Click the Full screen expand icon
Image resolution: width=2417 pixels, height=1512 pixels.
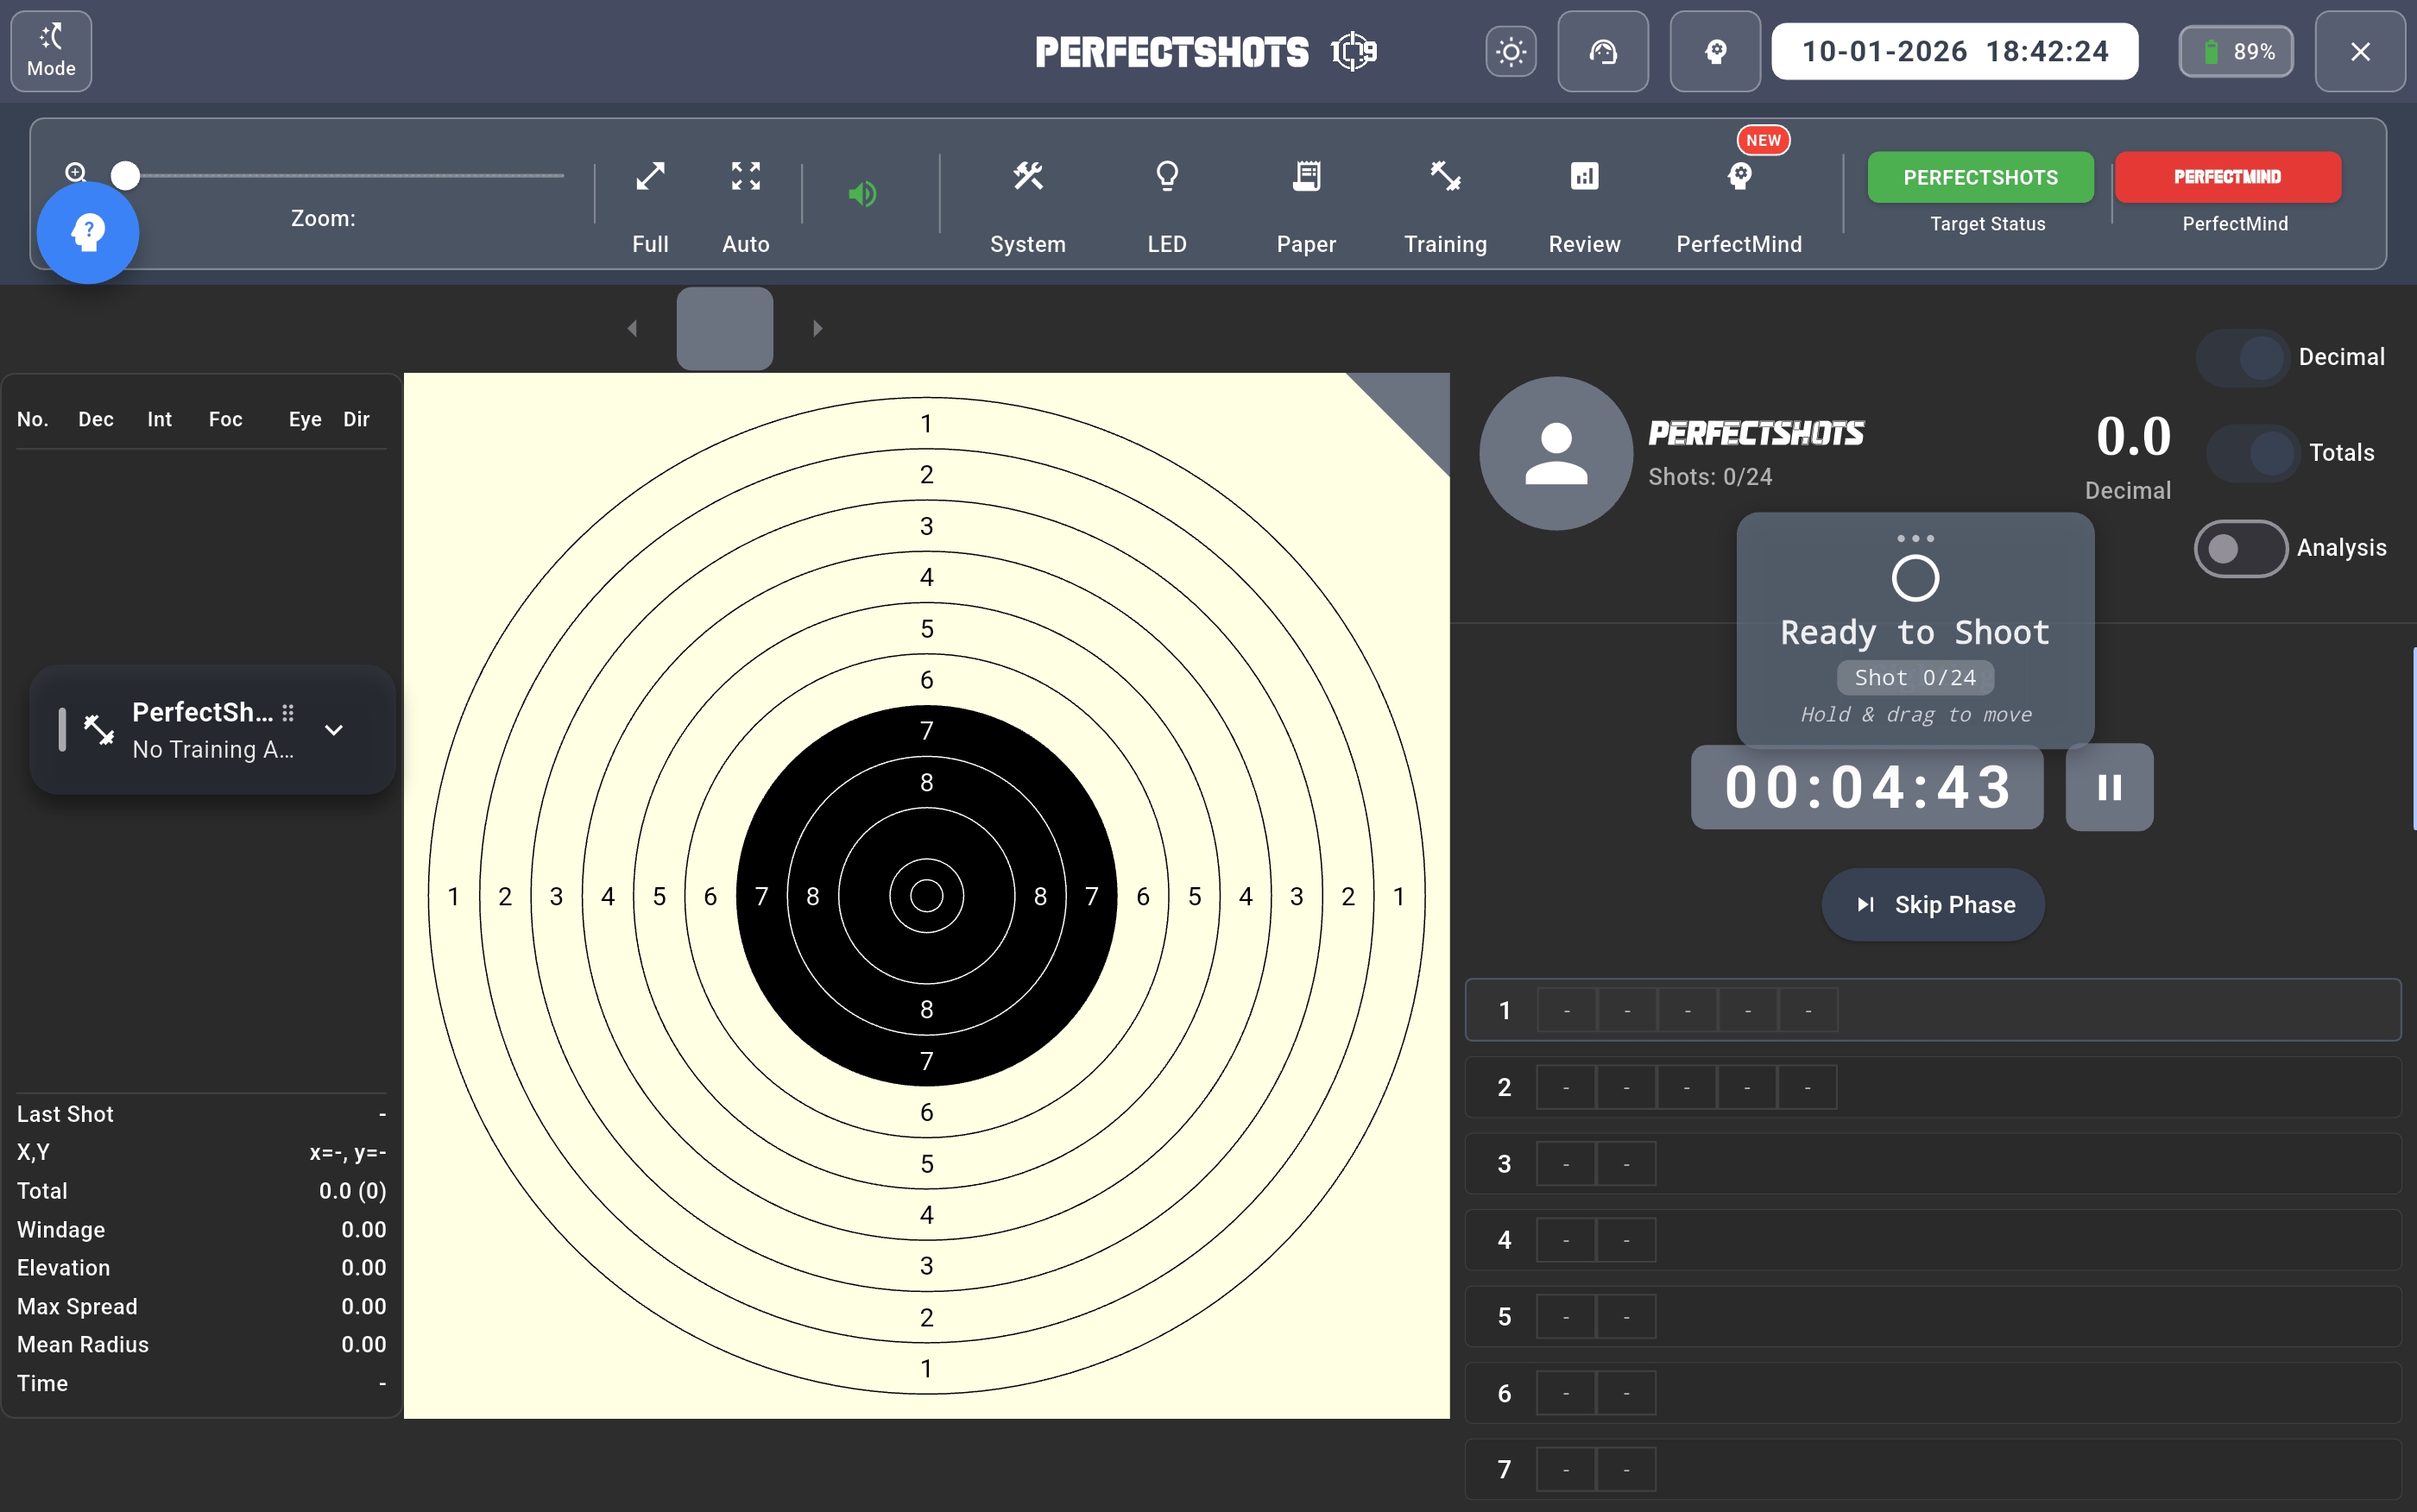click(x=650, y=177)
